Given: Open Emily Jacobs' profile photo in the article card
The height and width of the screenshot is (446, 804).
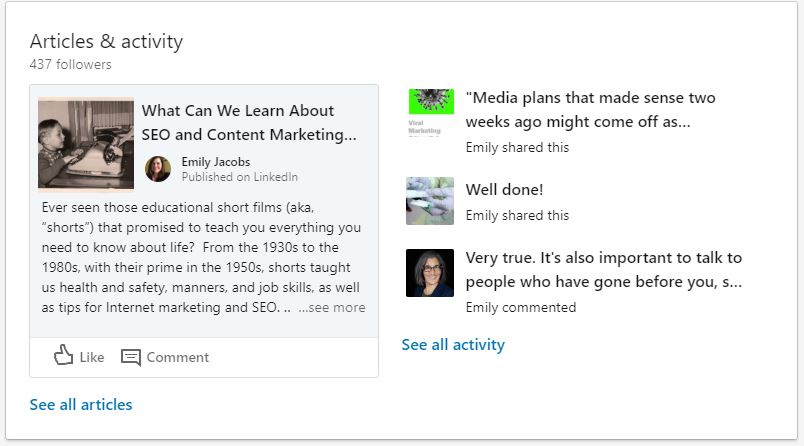Looking at the screenshot, I should (158, 169).
